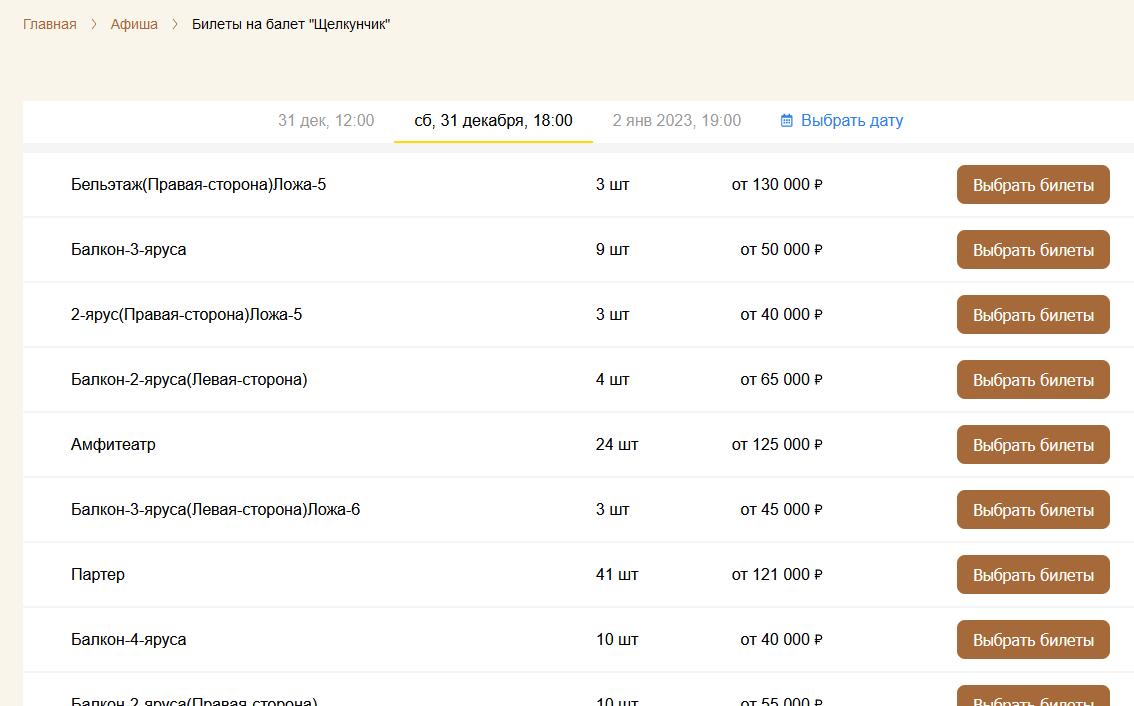Click the Бельэтаж(Правая-сторона)Ложа-5 row name
The height and width of the screenshot is (706, 1134).
(198, 184)
